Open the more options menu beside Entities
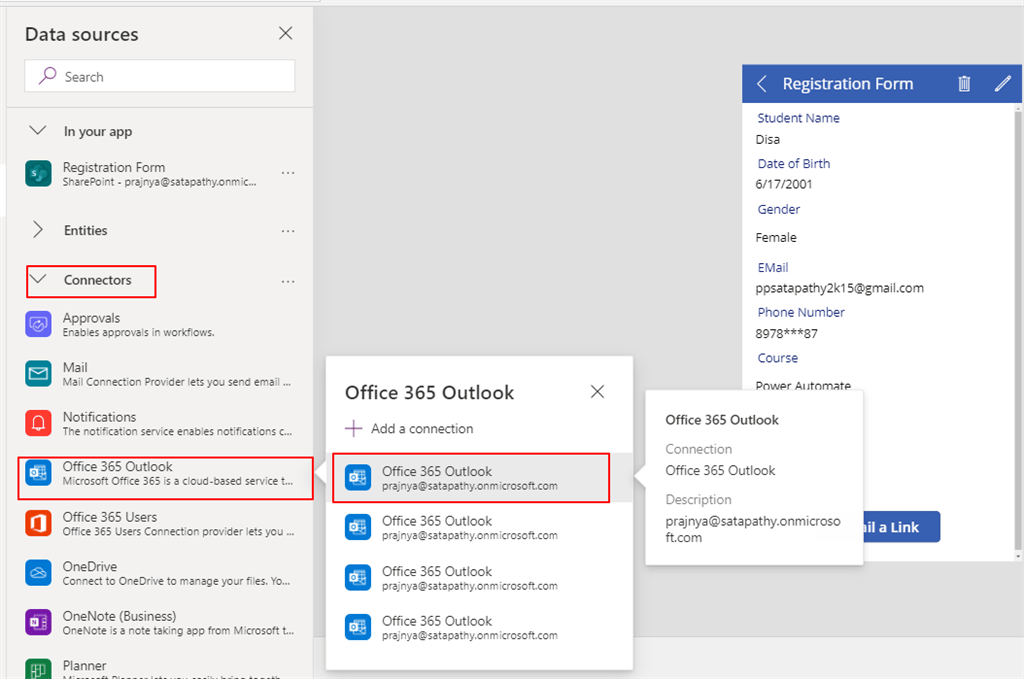This screenshot has width=1024, height=679. [x=288, y=230]
